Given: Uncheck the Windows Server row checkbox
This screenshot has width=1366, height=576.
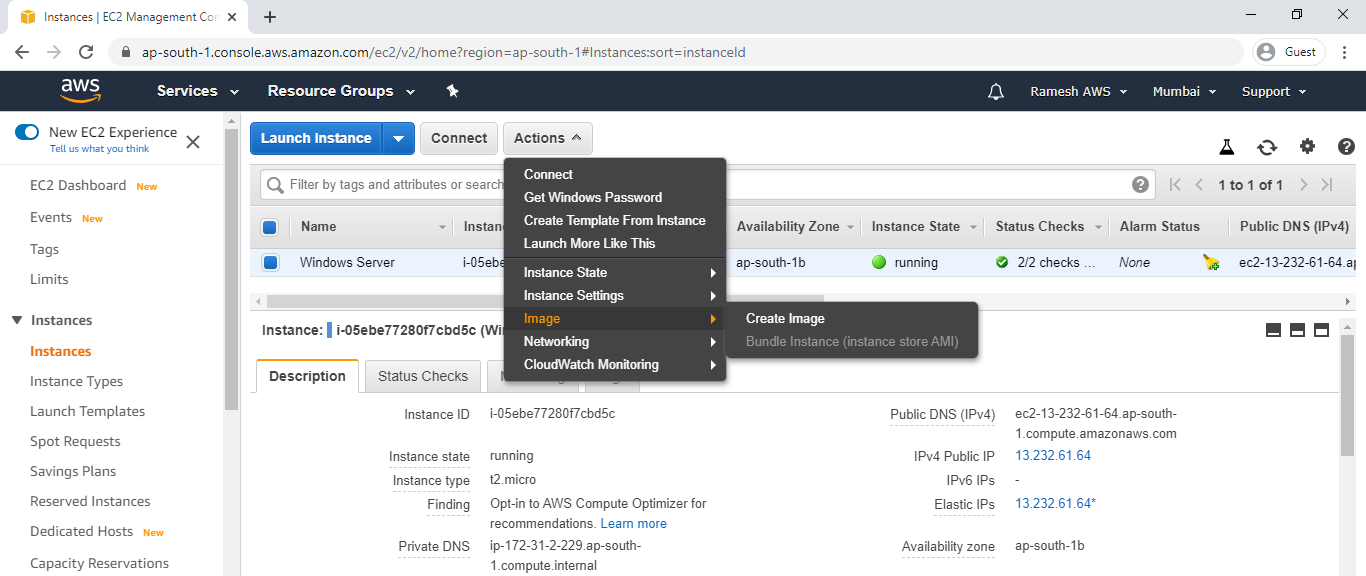Looking at the screenshot, I should 270,263.
